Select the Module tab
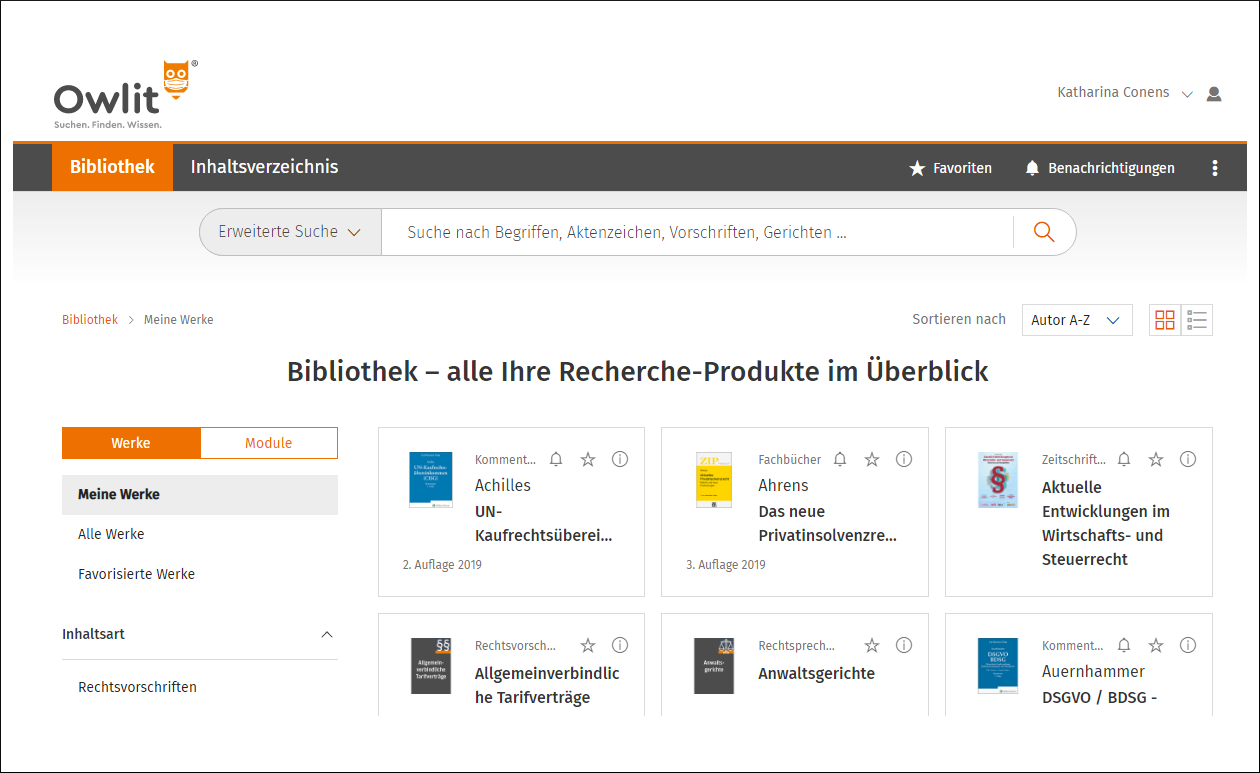The image size is (1260, 773). (269, 443)
